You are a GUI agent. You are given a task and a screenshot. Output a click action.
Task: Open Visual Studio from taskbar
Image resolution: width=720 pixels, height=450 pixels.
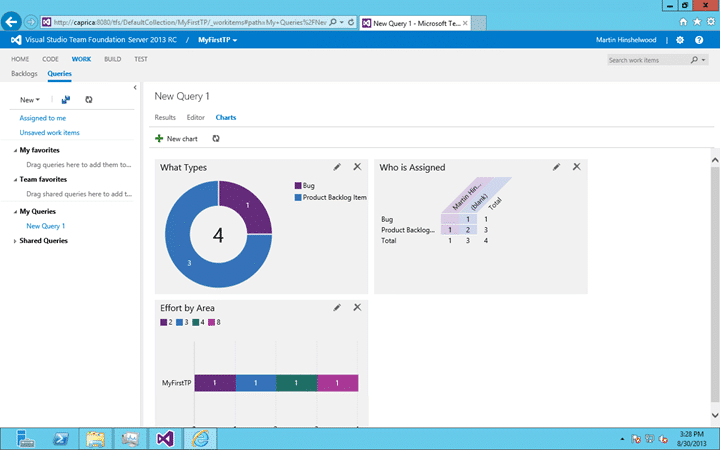pyautogui.click(x=165, y=439)
